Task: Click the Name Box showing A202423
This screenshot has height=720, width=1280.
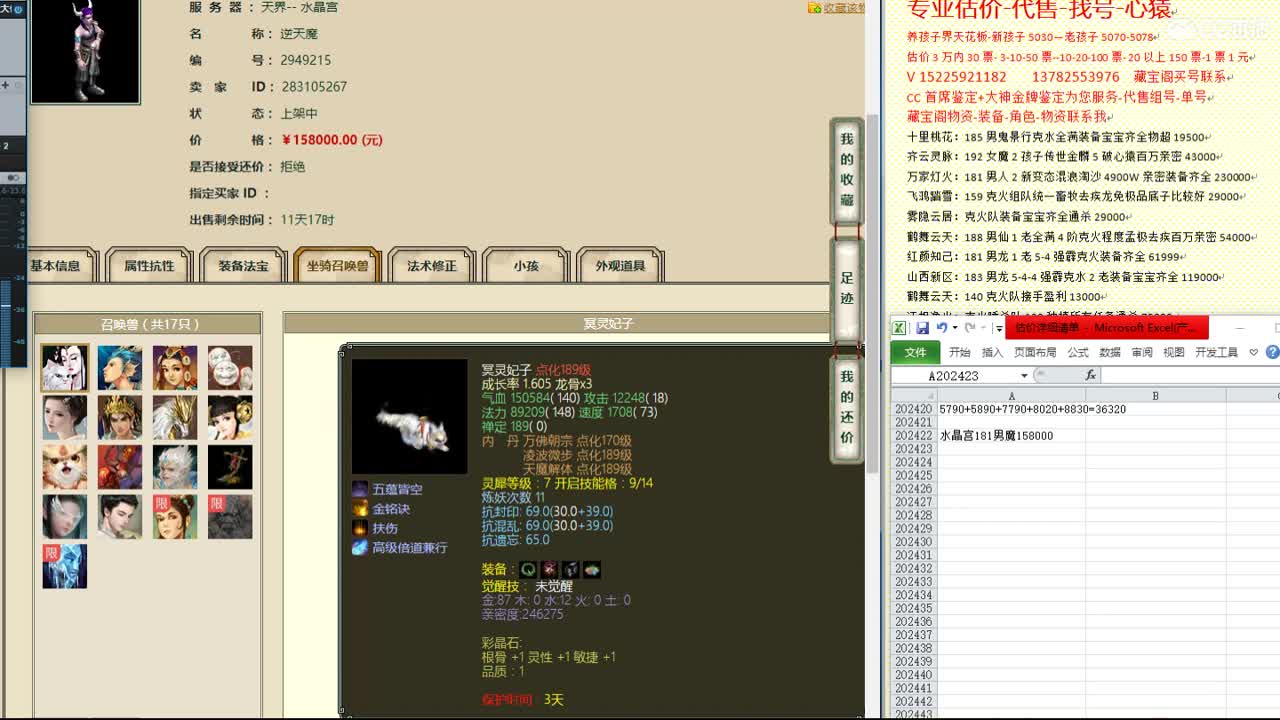Action: click(953, 375)
